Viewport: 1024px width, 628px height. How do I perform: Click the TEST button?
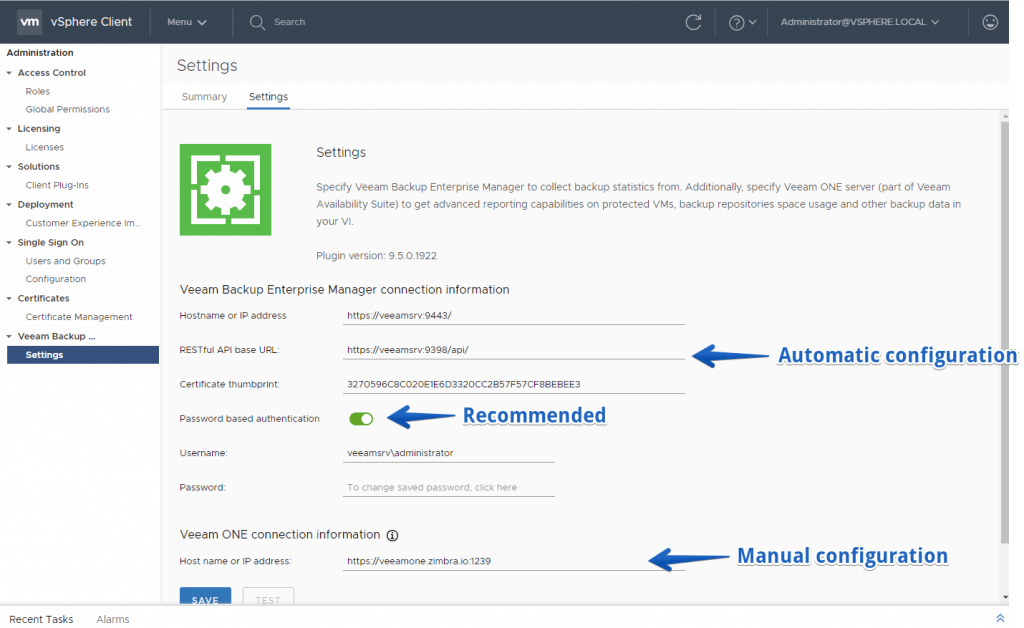tap(268, 597)
